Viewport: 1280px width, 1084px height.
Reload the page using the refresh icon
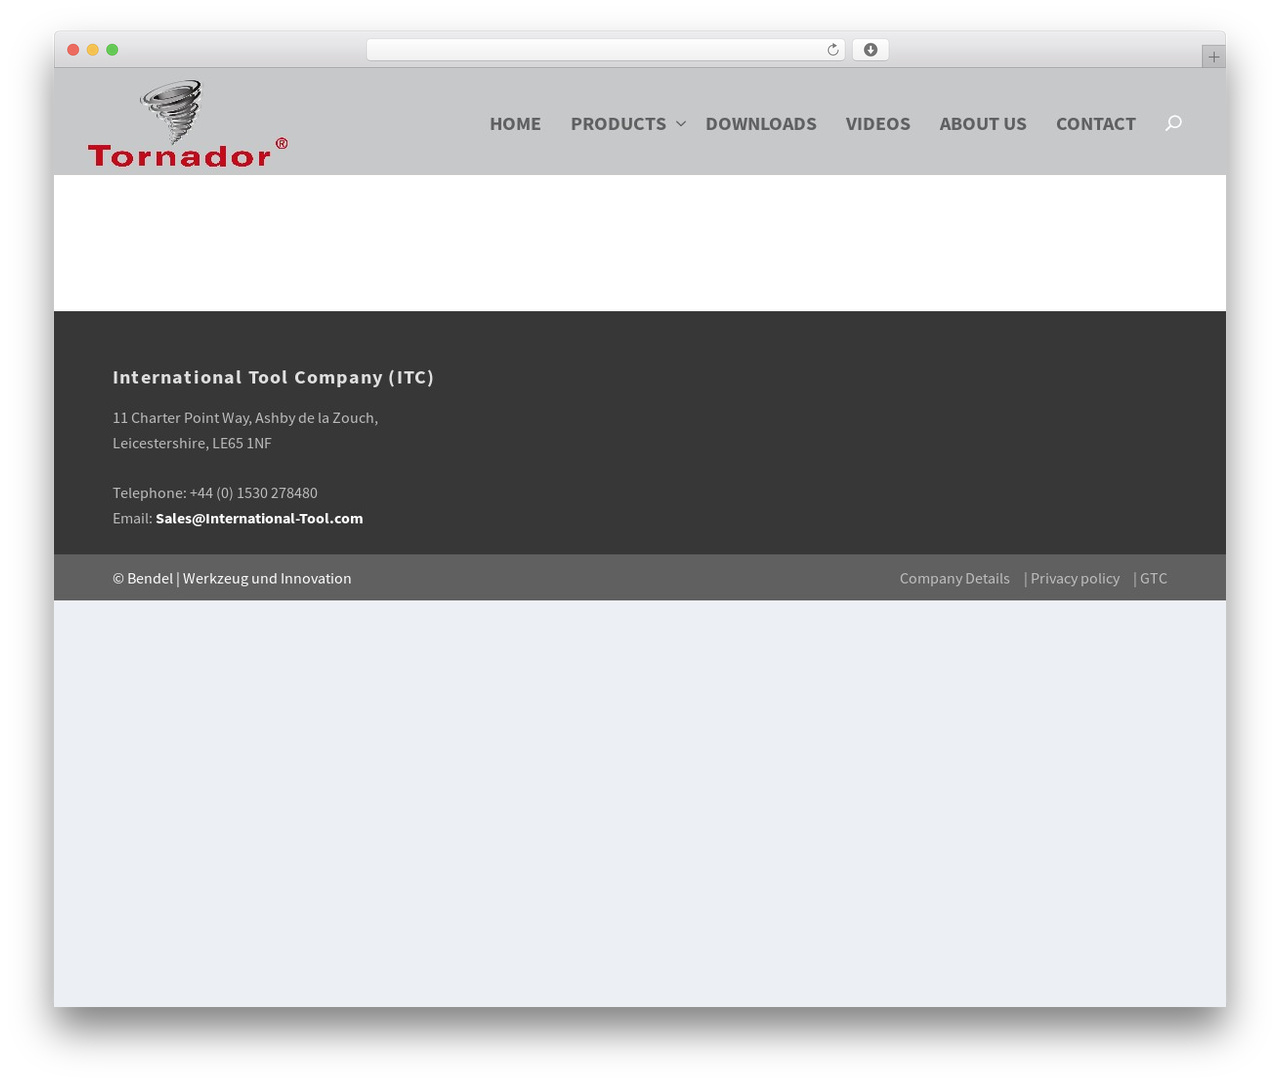(832, 50)
